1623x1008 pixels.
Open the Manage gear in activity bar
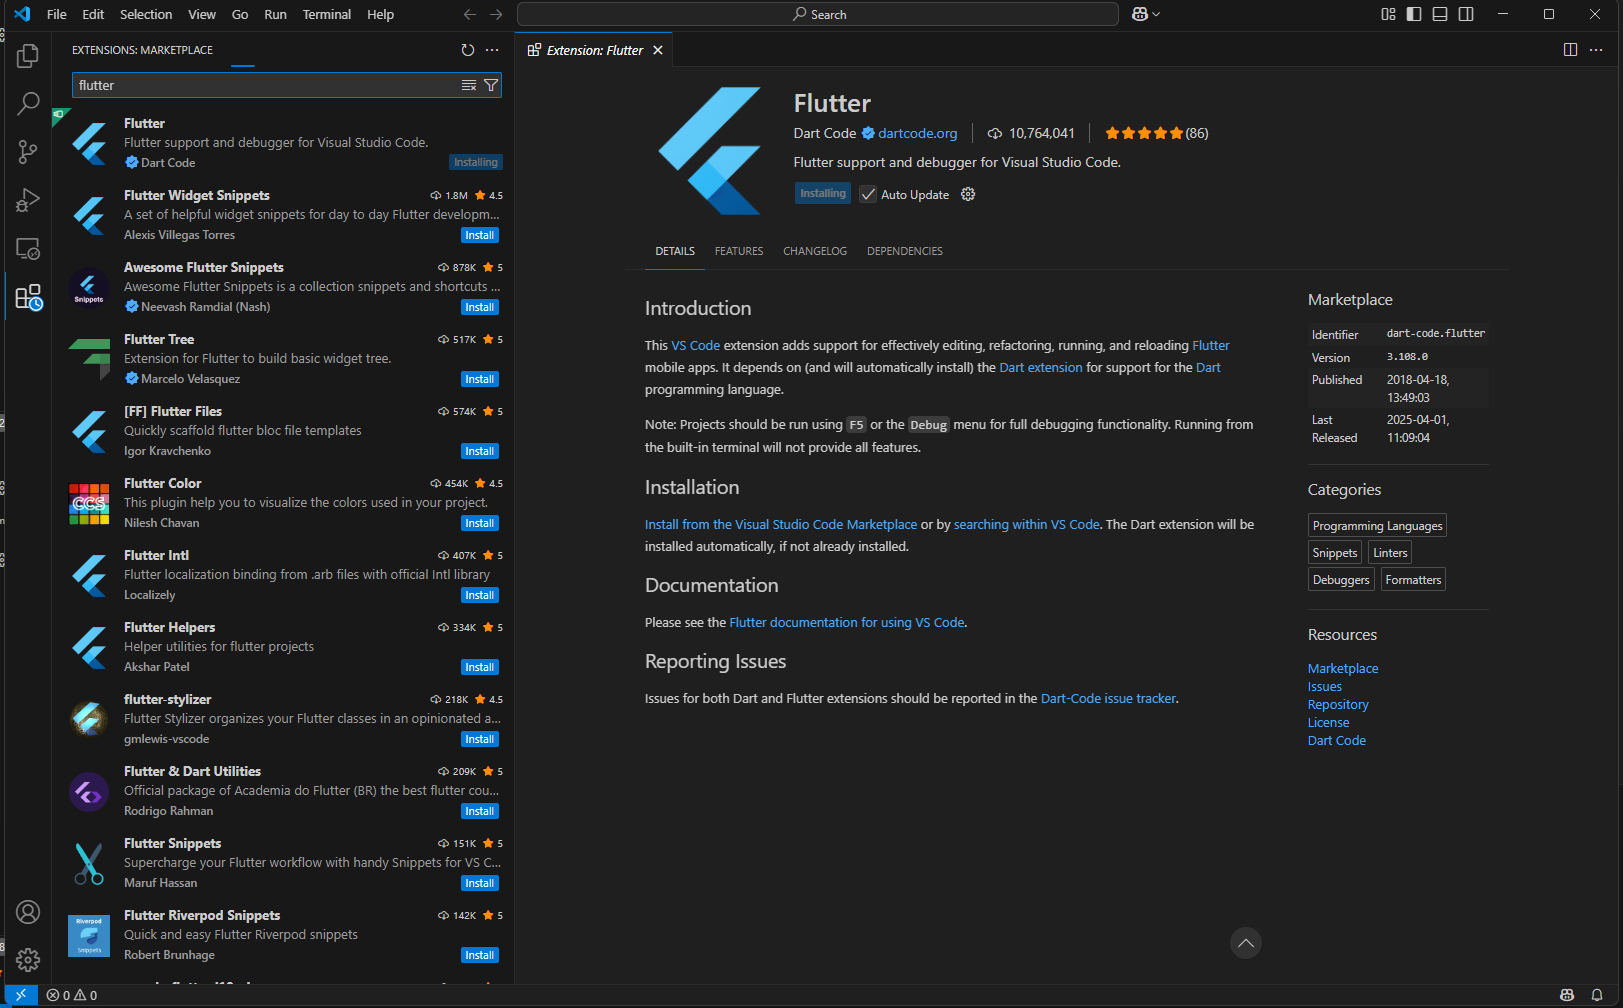point(28,960)
